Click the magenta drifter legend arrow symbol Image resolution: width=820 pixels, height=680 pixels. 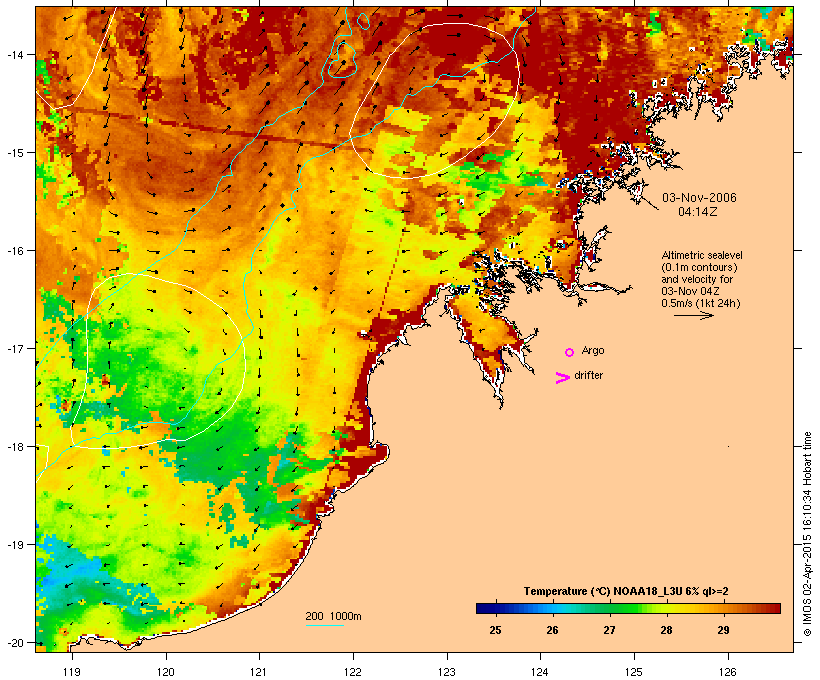tap(562, 378)
